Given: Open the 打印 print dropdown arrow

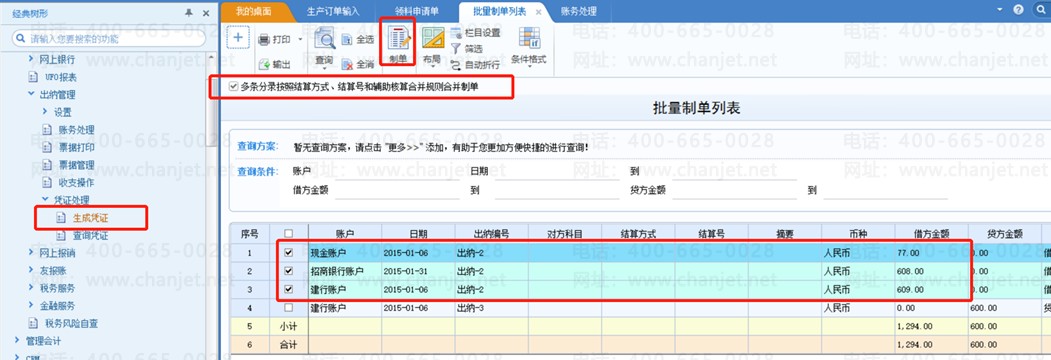Looking at the screenshot, I should point(300,40).
